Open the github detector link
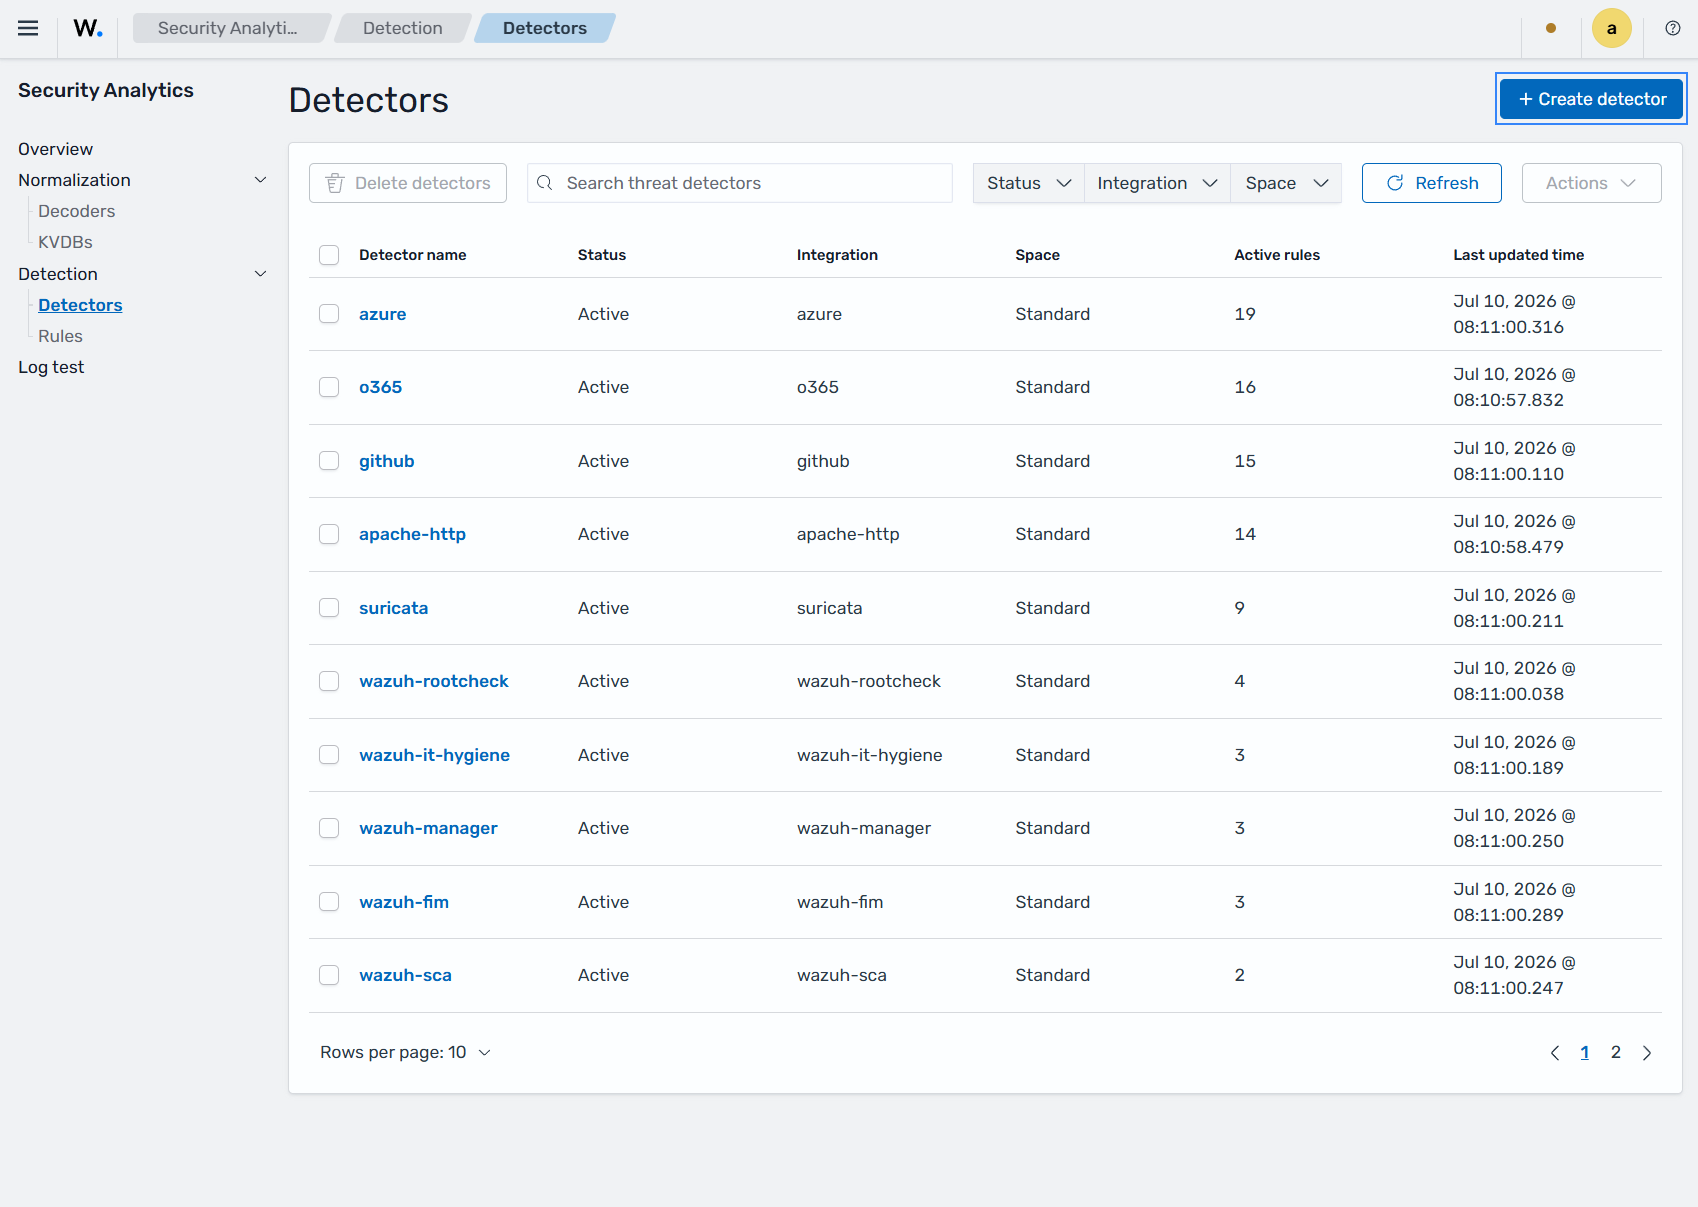The image size is (1698, 1207). 386,461
